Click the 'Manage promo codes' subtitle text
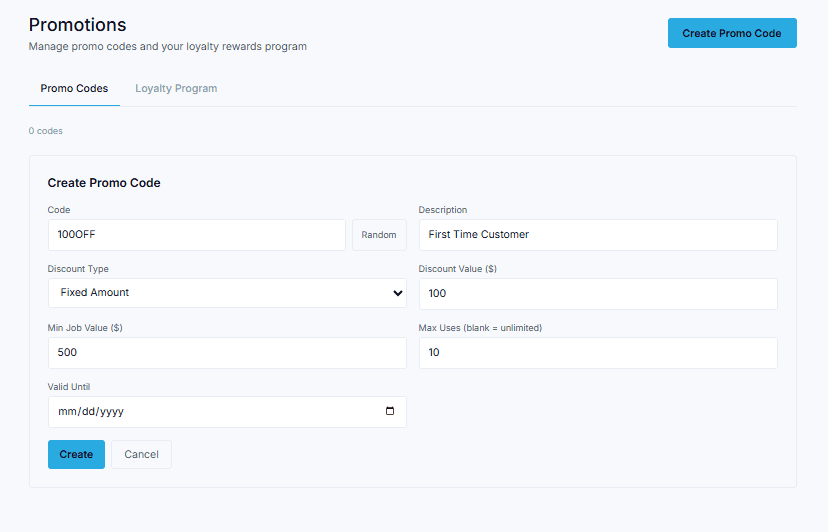This screenshot has height=532, width=828. 167,46
